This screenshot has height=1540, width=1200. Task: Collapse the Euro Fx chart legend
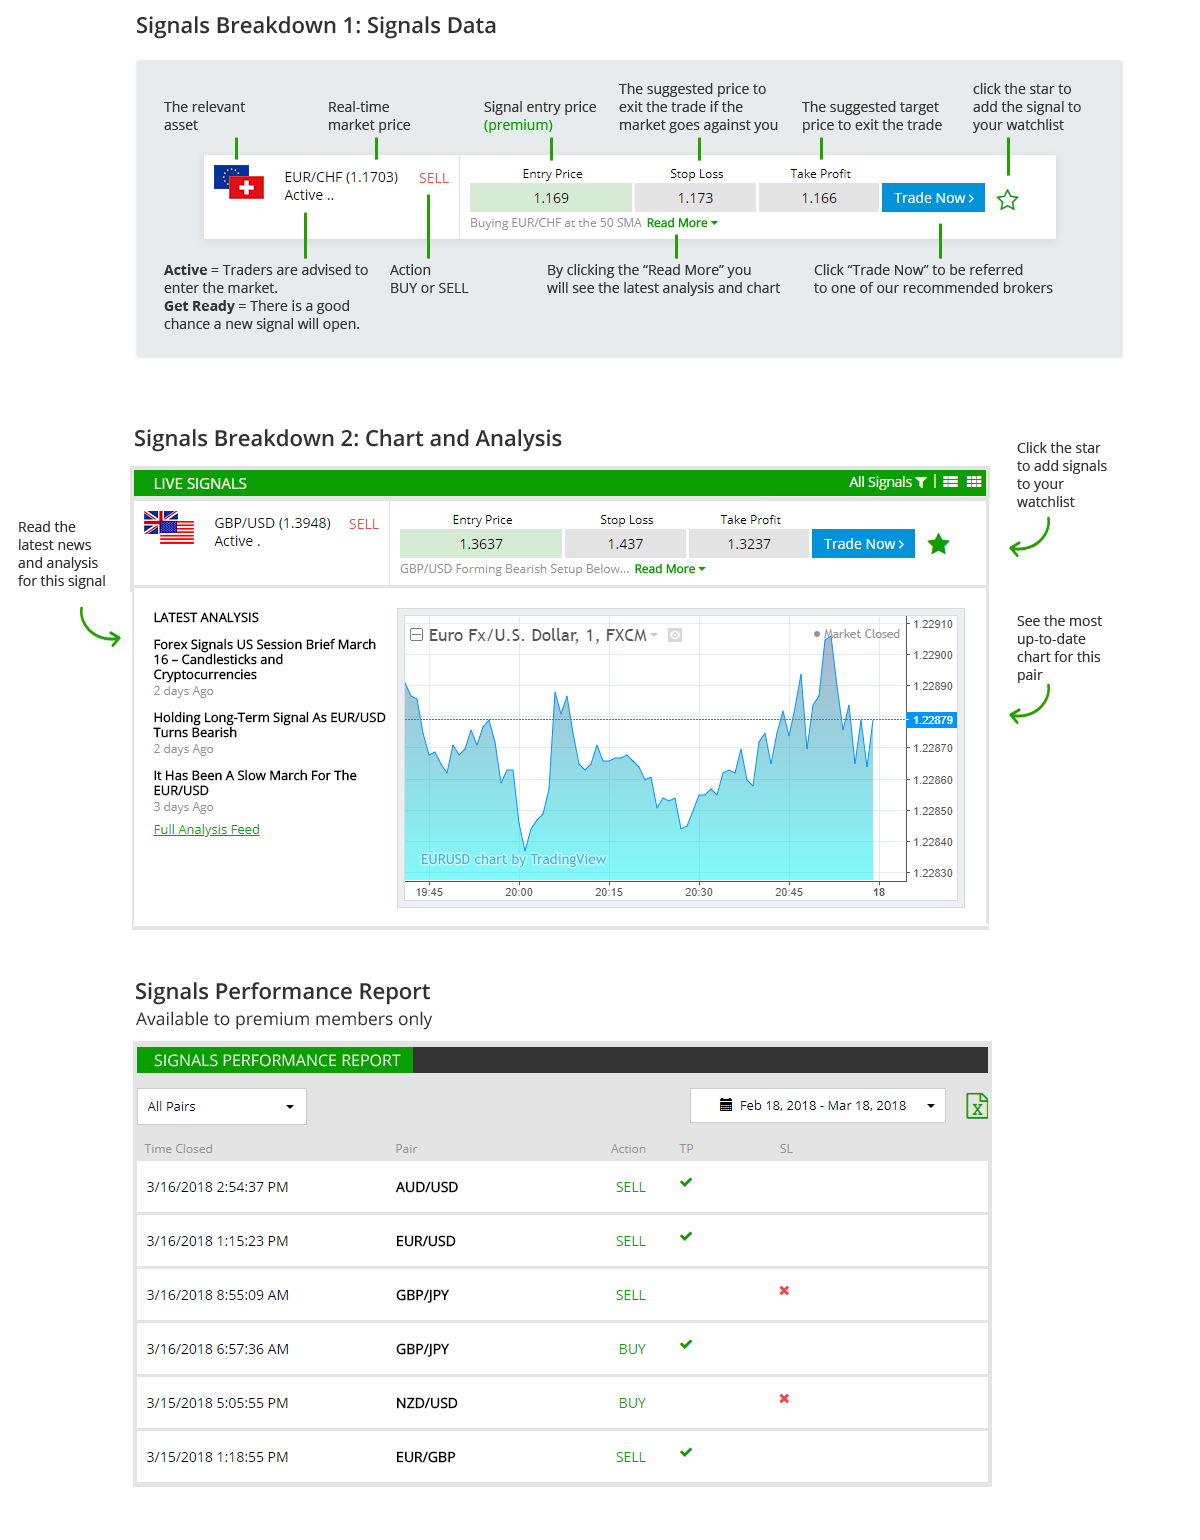click(416, 635)
